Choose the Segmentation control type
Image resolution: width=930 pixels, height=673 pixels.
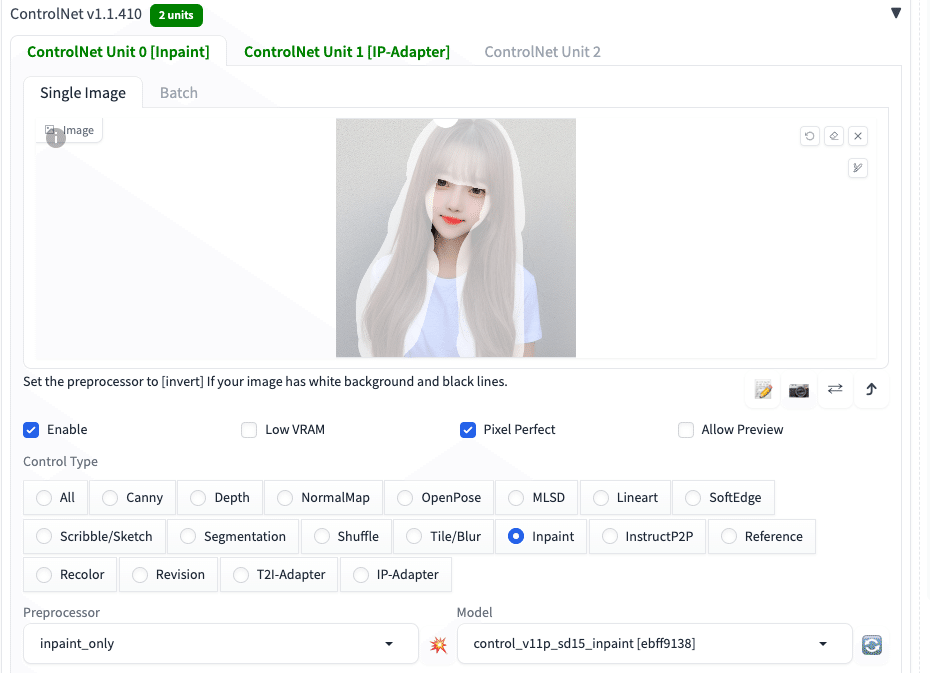tap(233, 537)
